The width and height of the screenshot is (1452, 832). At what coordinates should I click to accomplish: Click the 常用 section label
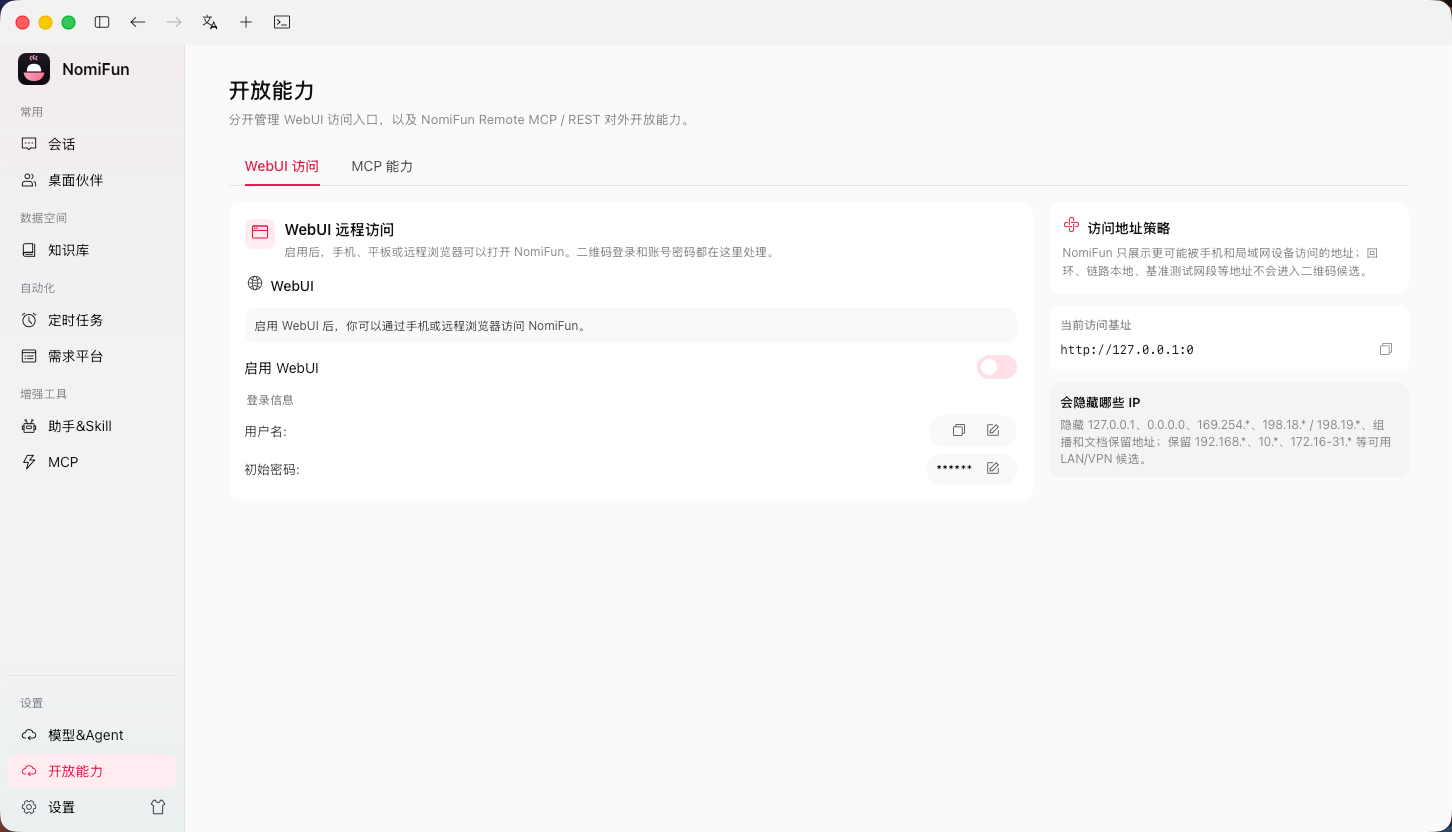[32, 112]
